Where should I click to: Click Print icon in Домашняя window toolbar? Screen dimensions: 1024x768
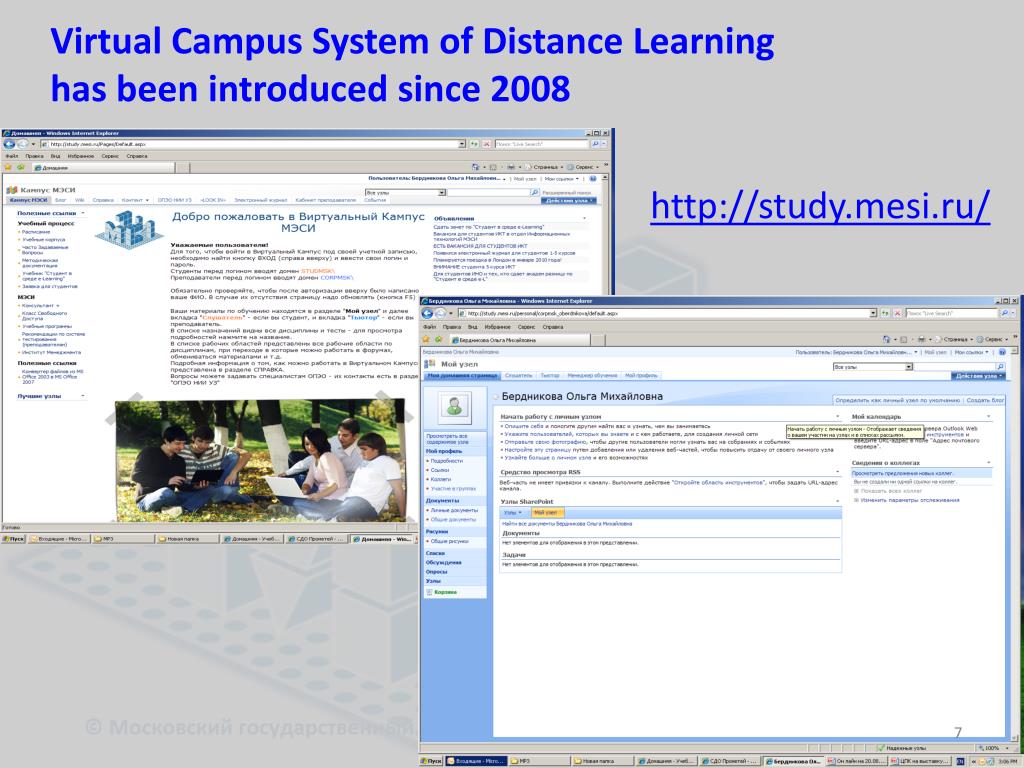[x=511, y=167]
